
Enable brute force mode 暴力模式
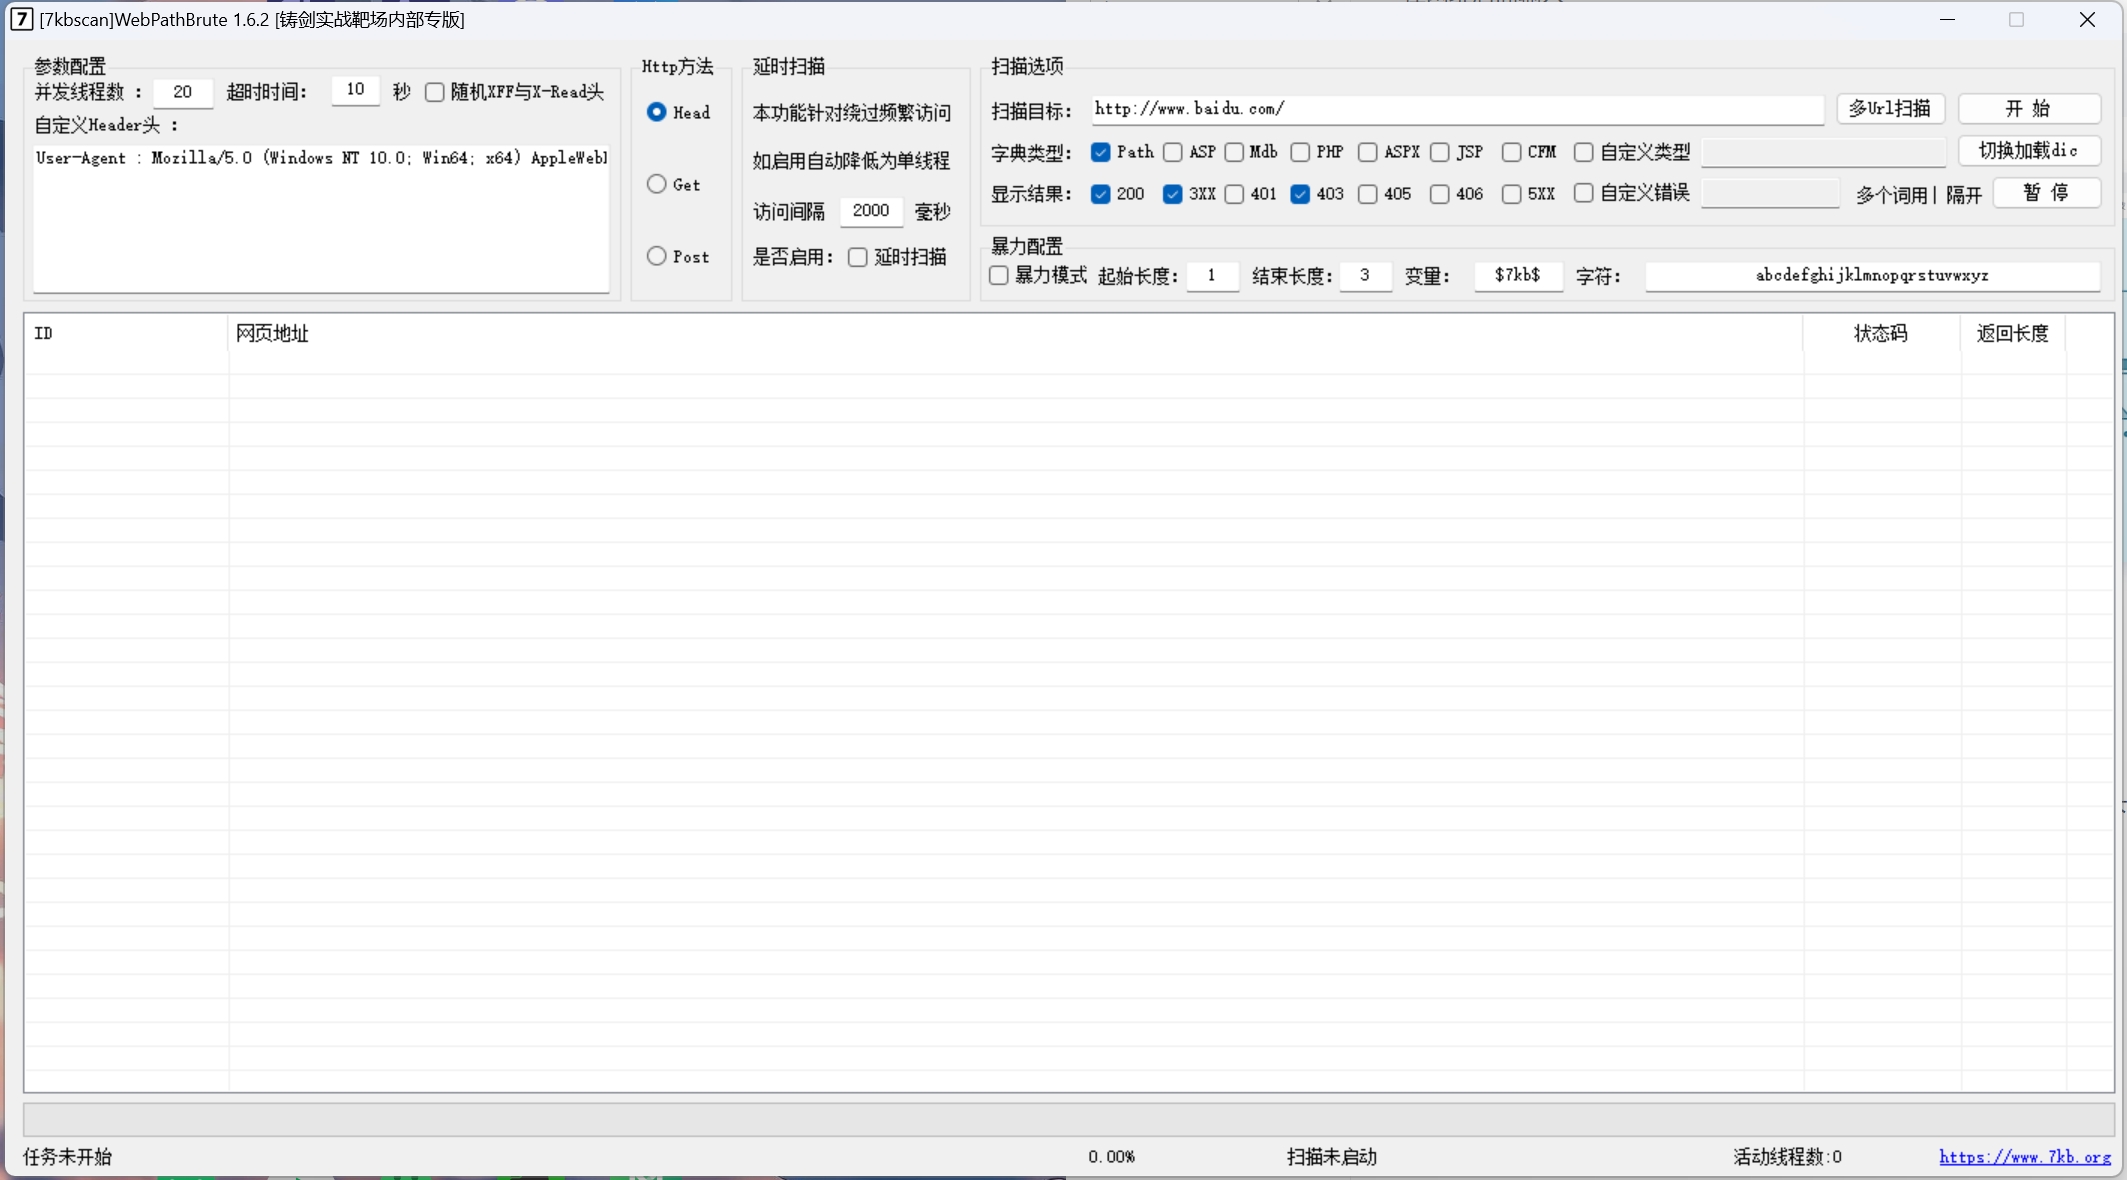point(999,275)
